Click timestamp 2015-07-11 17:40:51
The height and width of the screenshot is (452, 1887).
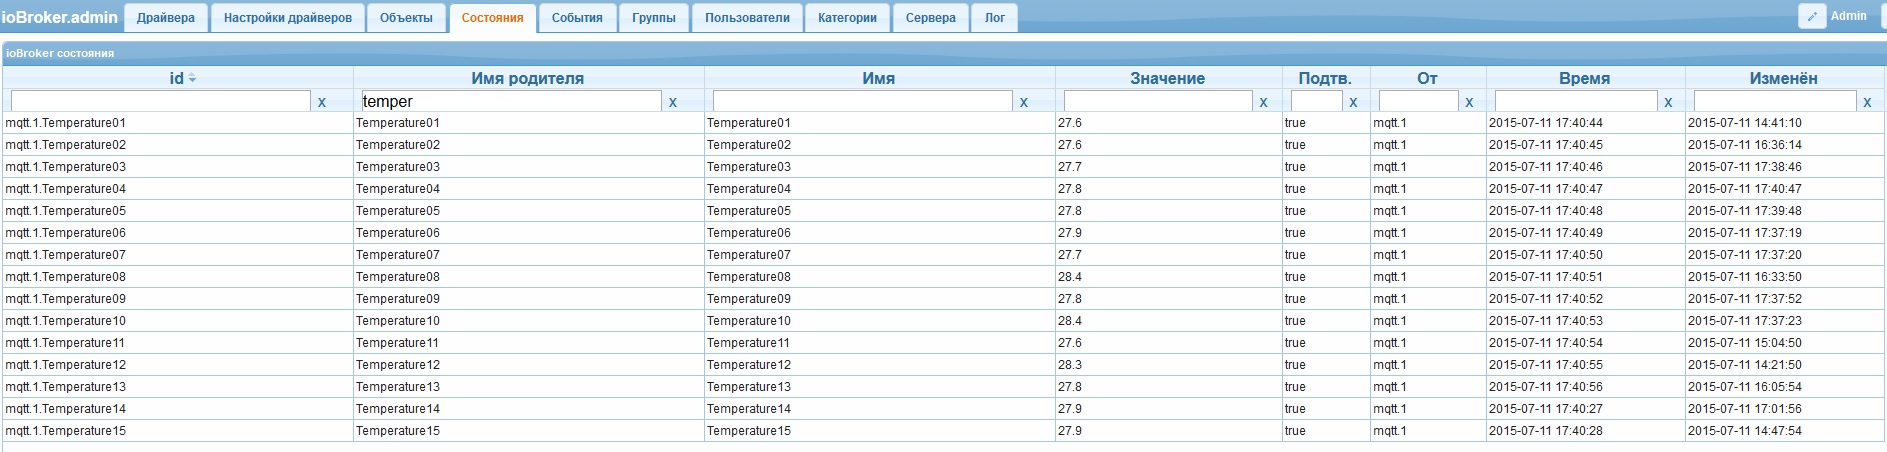point(1545,277)
